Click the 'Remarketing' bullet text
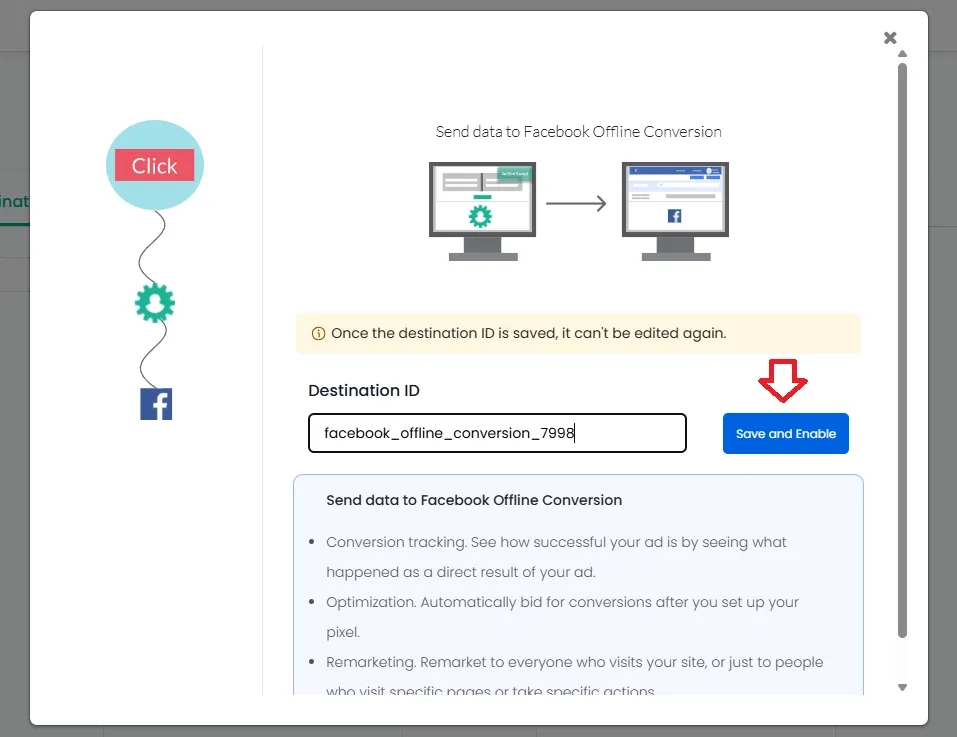This screenshot has width=957, height=737. click(x=574, y=677)
